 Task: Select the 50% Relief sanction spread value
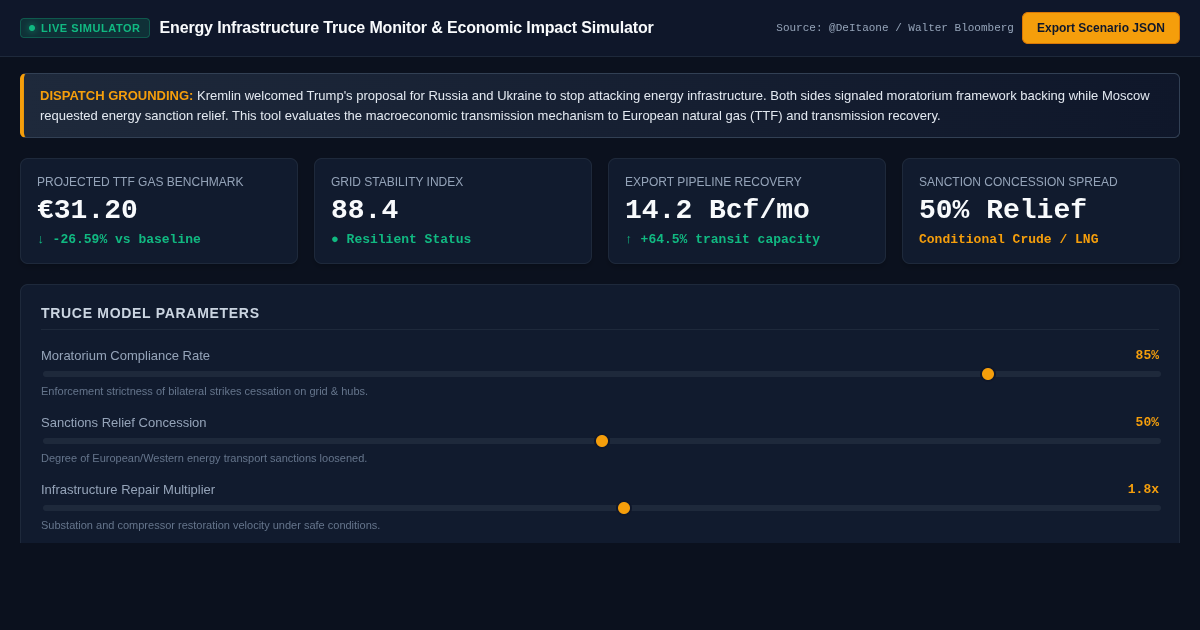pos(1002,210)
